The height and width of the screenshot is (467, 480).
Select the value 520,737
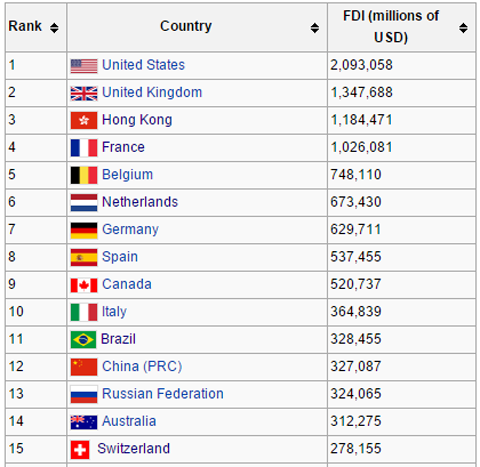click(356, 284)
